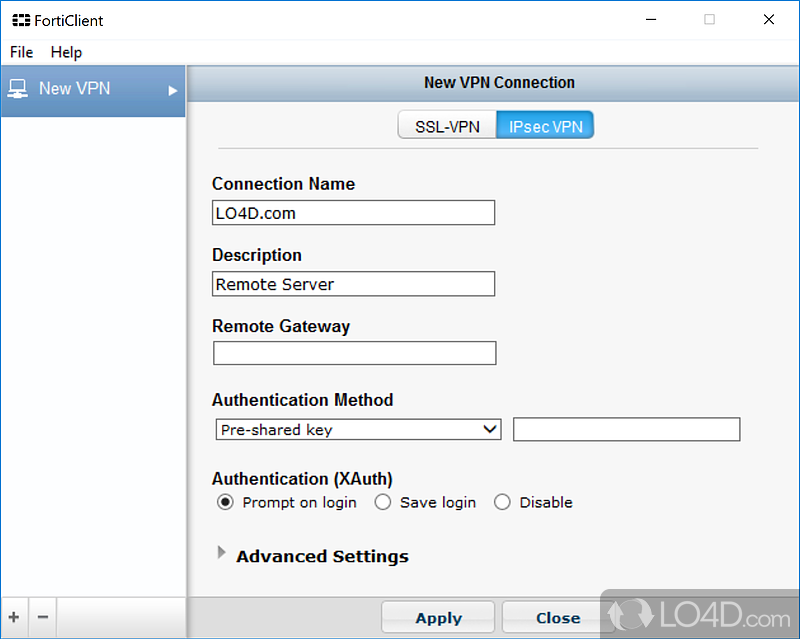Click the plus icon to add VPN
This screenshot has height=639, width=800.
pos(14,617)
